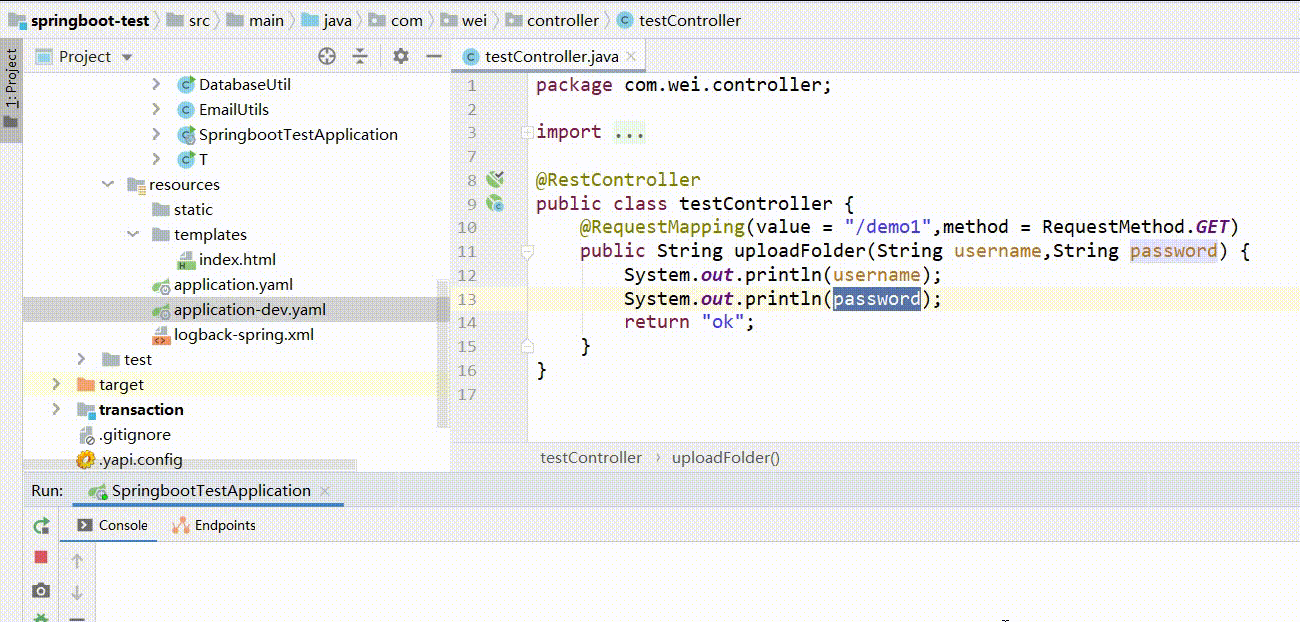This screenshot has width=1300, height=622.
Task: Click the Rerun icon in the Run panel
Action: [41, 526]
